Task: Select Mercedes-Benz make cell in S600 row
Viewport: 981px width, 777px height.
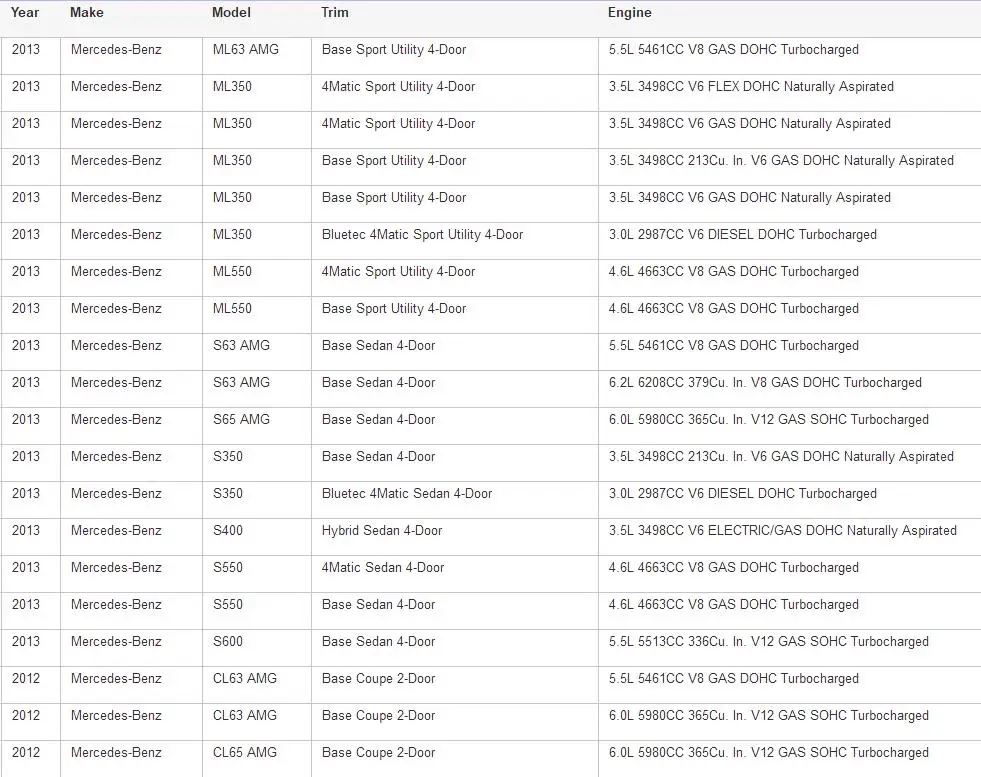Action: 131,647
